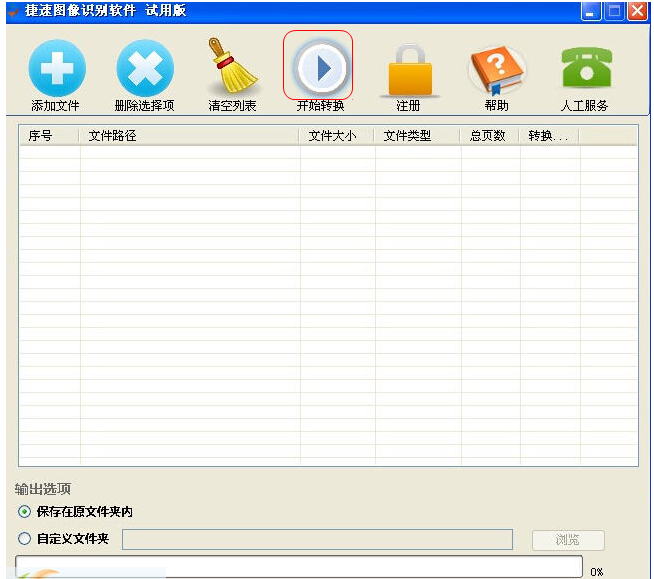Click the 文件路径 column header
The image size is (654, 579).
tap(189, 136)
